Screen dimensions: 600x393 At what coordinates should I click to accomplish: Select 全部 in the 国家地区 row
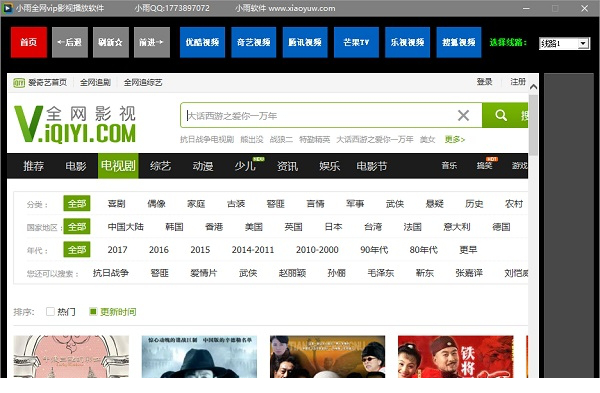pos(77,227)
